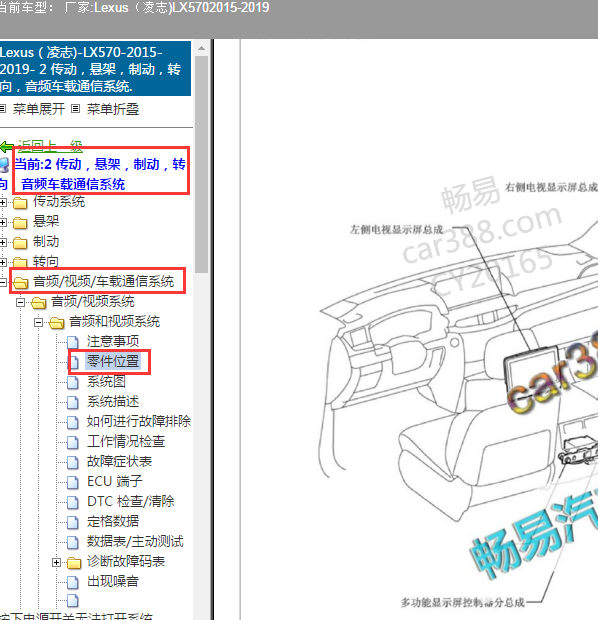
Task: Click the 注意事项 document icon
Action: pos(72,342)
